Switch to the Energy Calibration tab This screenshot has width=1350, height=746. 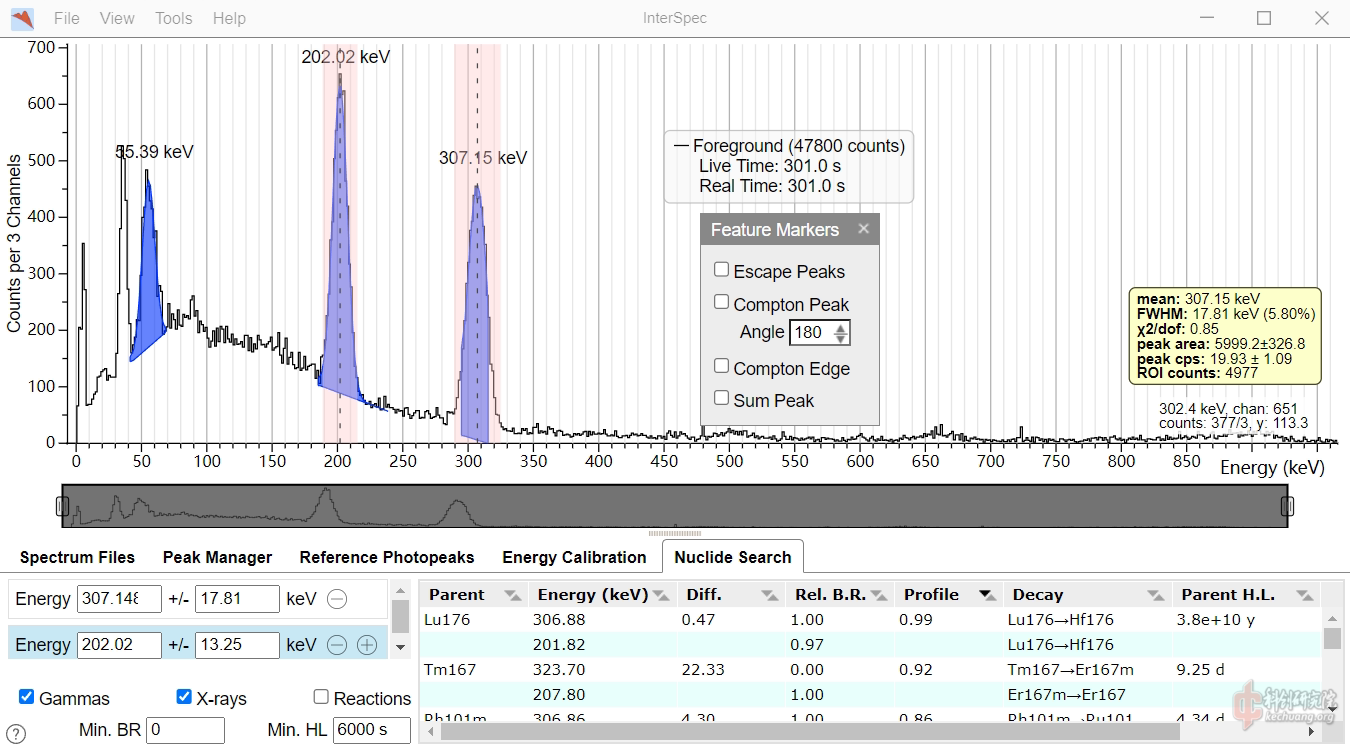574,557
